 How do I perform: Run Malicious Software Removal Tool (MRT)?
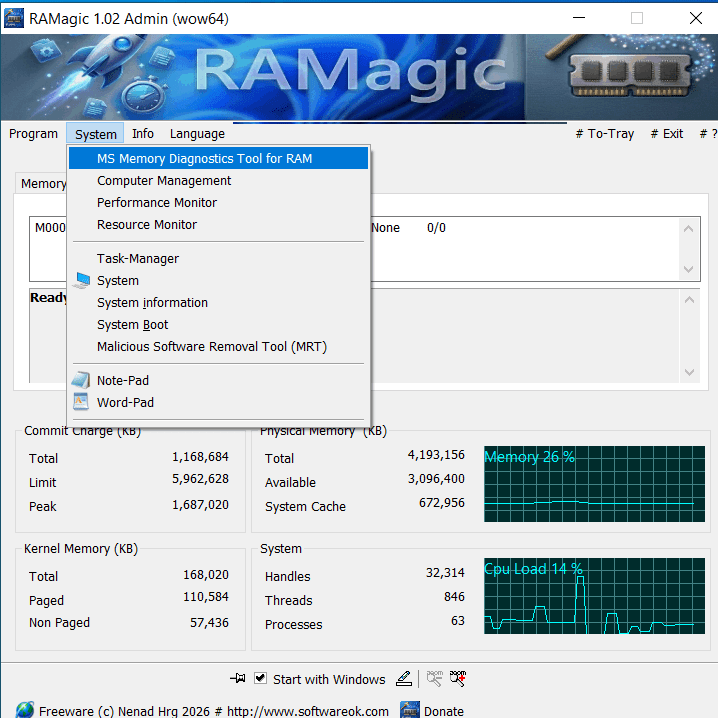[218, 346]
